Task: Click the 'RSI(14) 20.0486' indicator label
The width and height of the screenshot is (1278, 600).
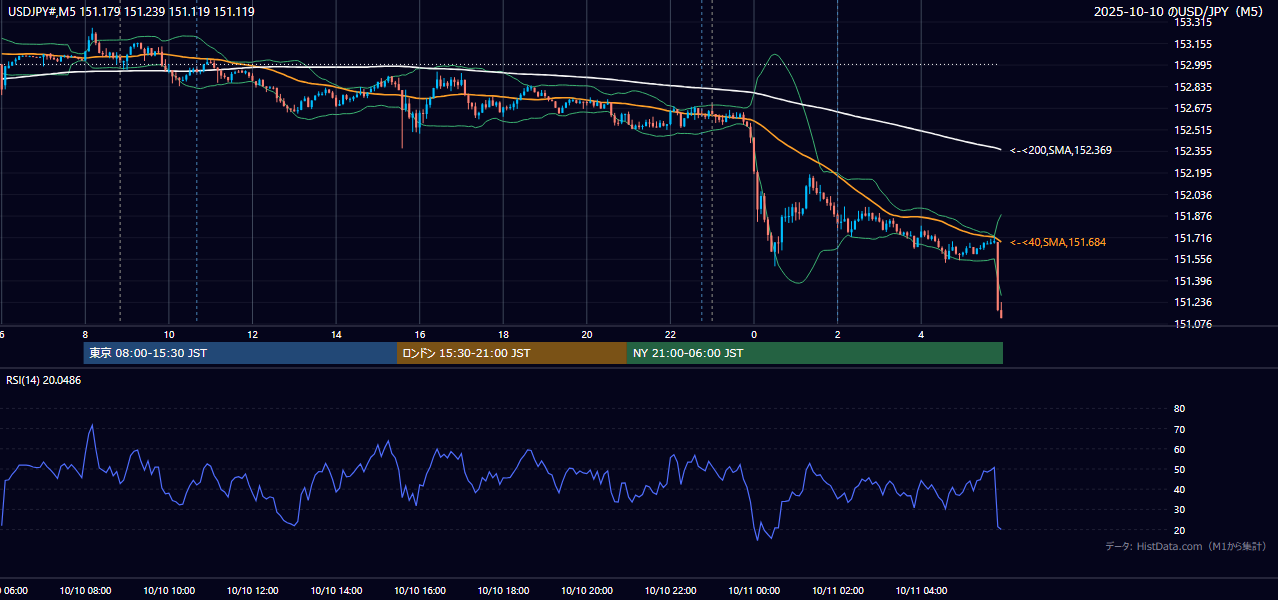Action: (x=44, y=380)
